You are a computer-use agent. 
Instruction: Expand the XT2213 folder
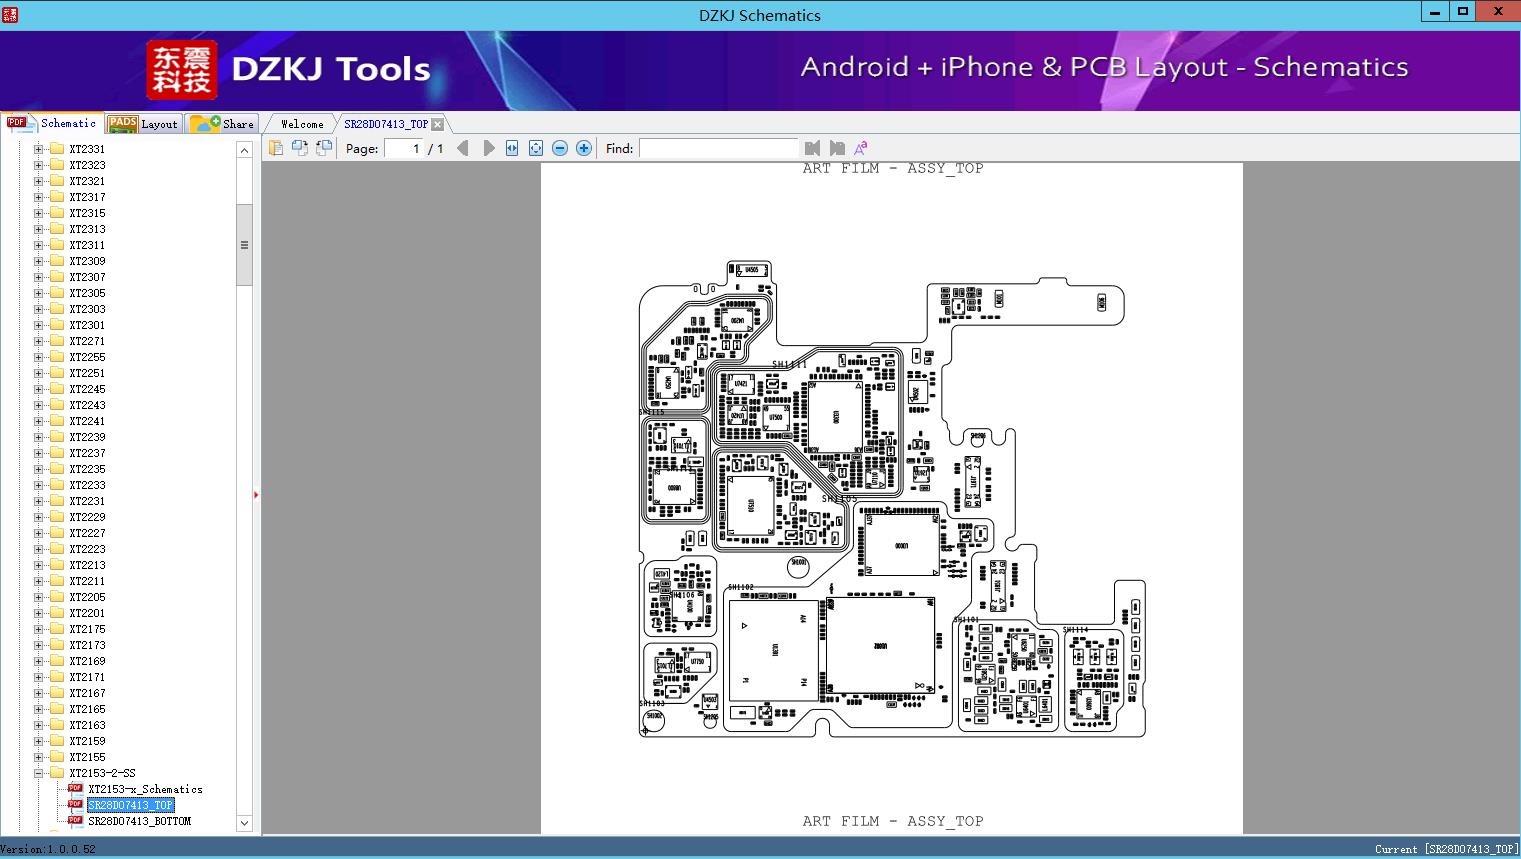(39, 565)
